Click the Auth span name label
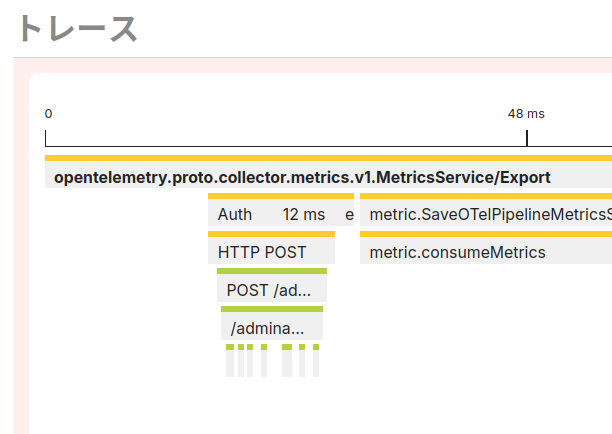The height and width of the screenshot is (434, 612). 235,214
